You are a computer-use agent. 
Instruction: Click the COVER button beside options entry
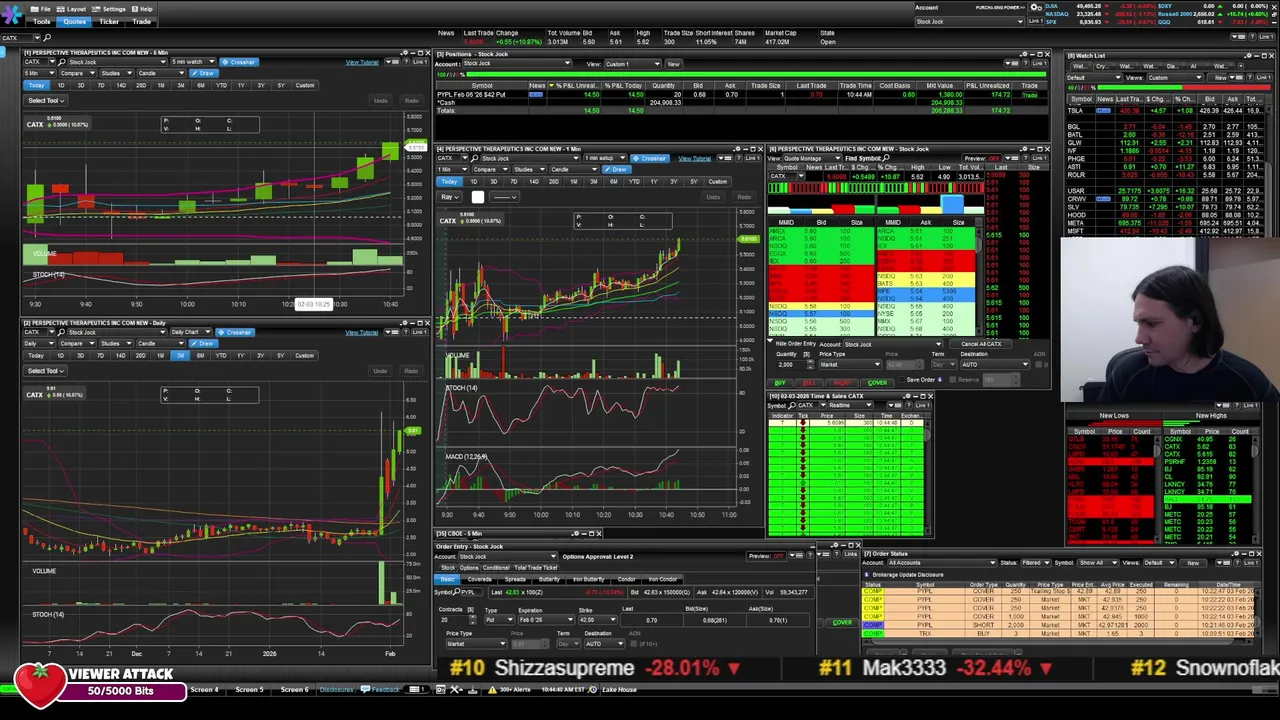842,623
